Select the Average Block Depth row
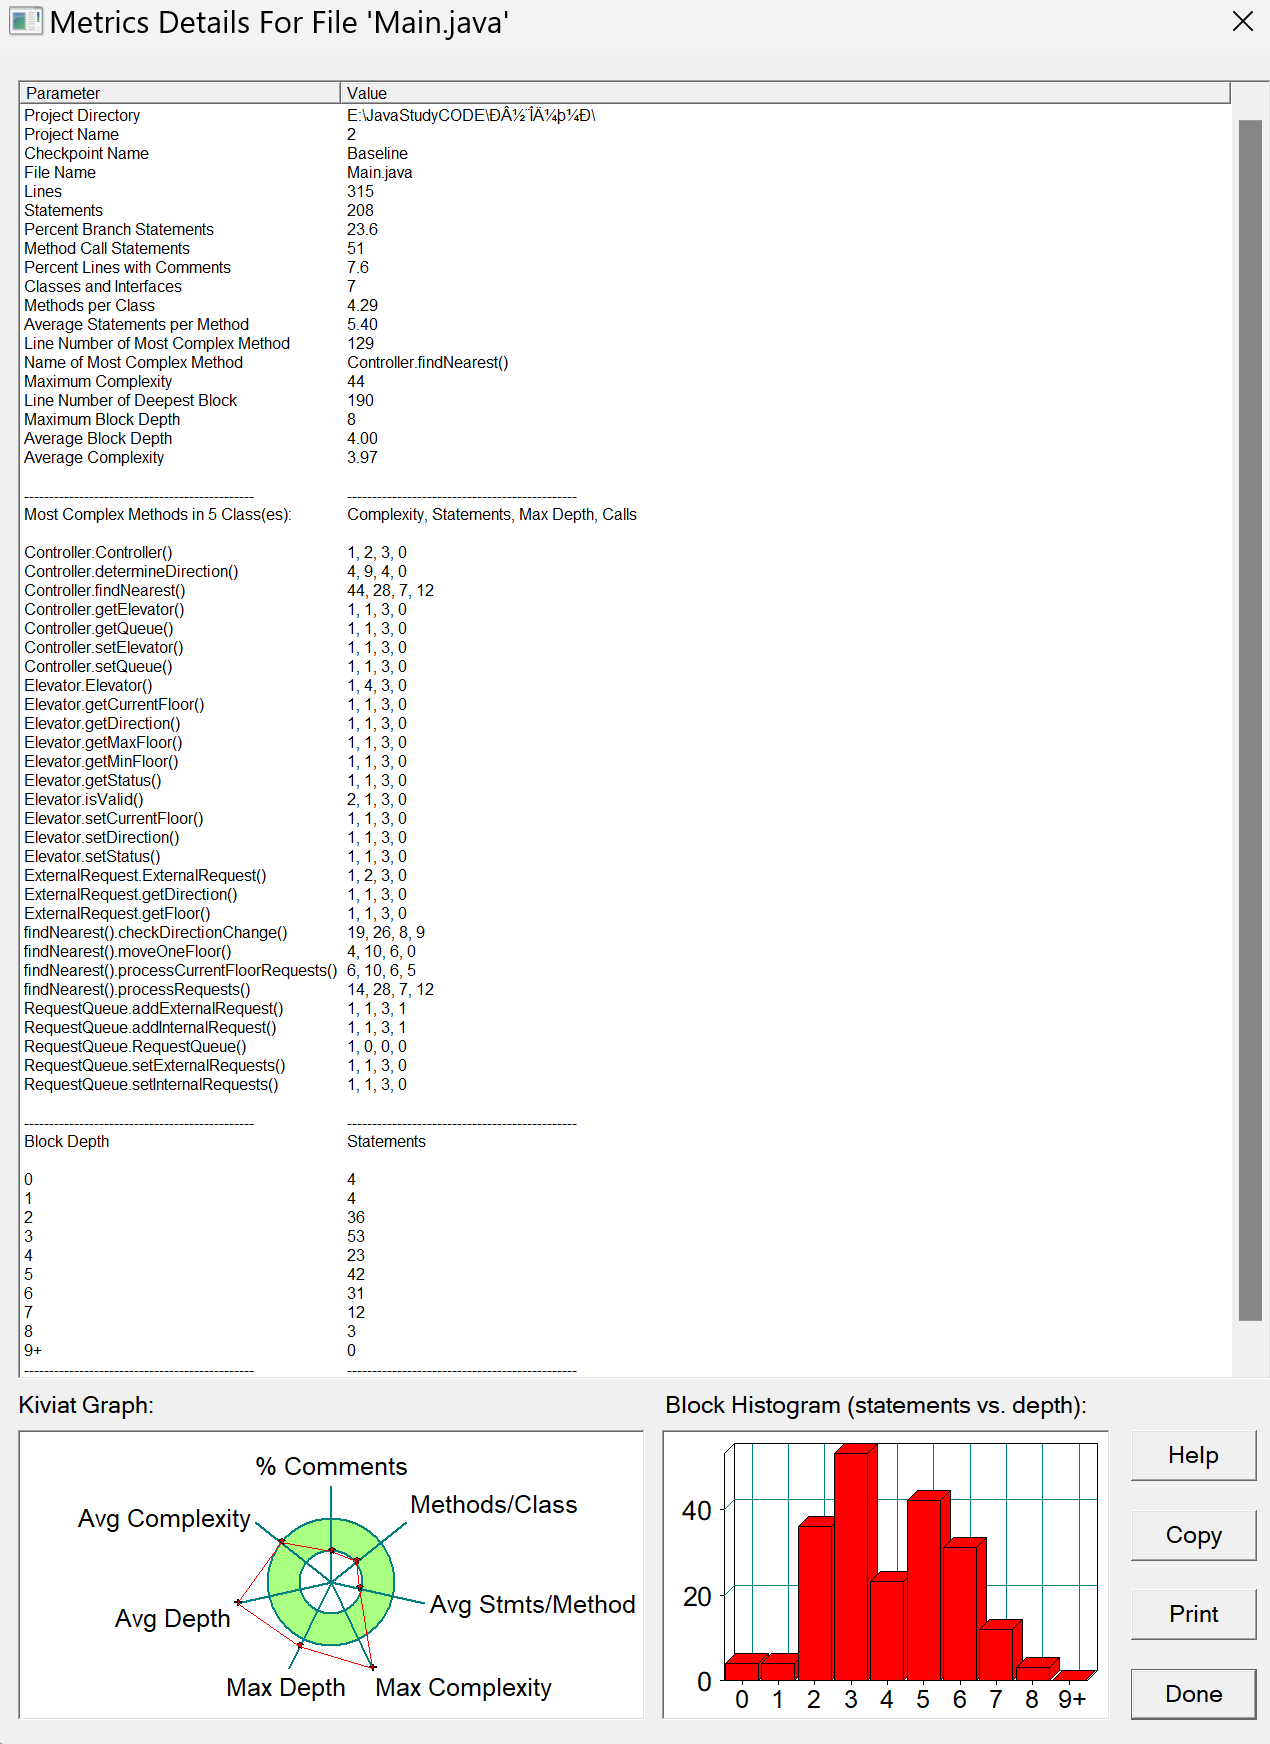This screenshot has width=1270, height=1744. (625, 439)
